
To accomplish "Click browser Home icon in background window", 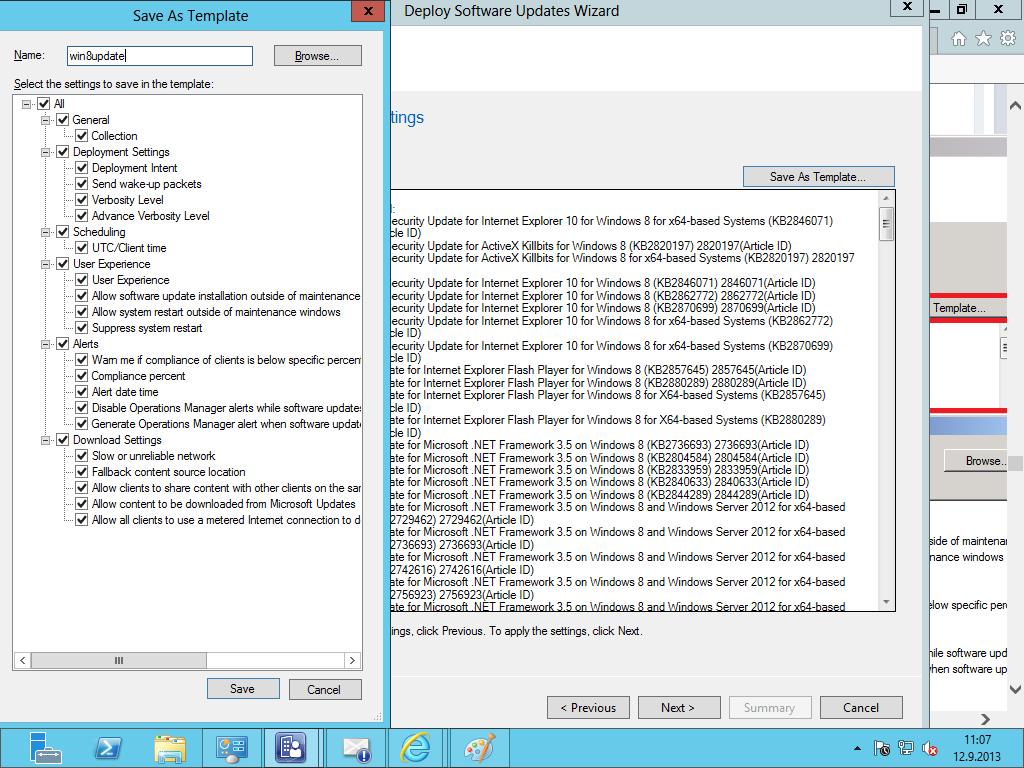I will (959, 39).
